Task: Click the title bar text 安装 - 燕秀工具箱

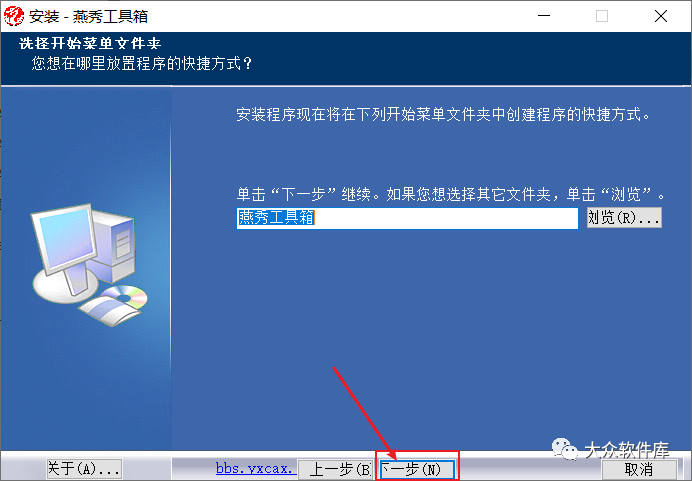Action: coord(88,17)
